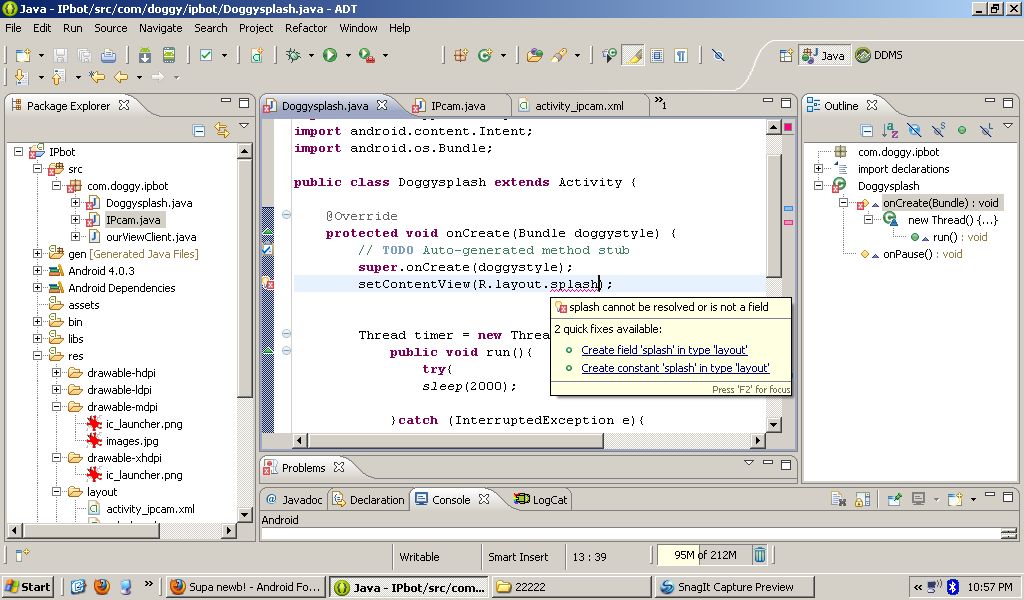Switch to the DDMS perspective

pyautogui.click(x=878, y=56)
